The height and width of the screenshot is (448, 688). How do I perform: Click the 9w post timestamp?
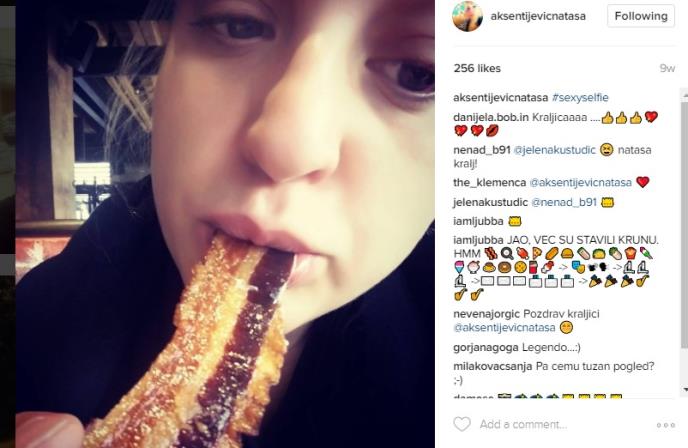(x=667, y=69)
